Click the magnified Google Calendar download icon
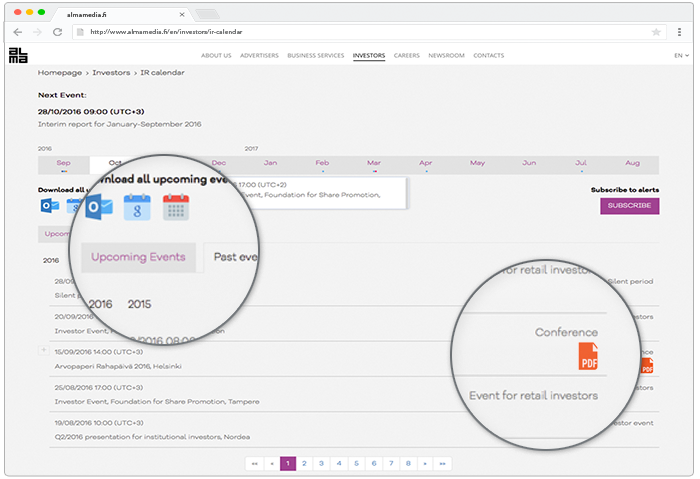This screenshot has width=700, height=479. click(x=137, y=207)
